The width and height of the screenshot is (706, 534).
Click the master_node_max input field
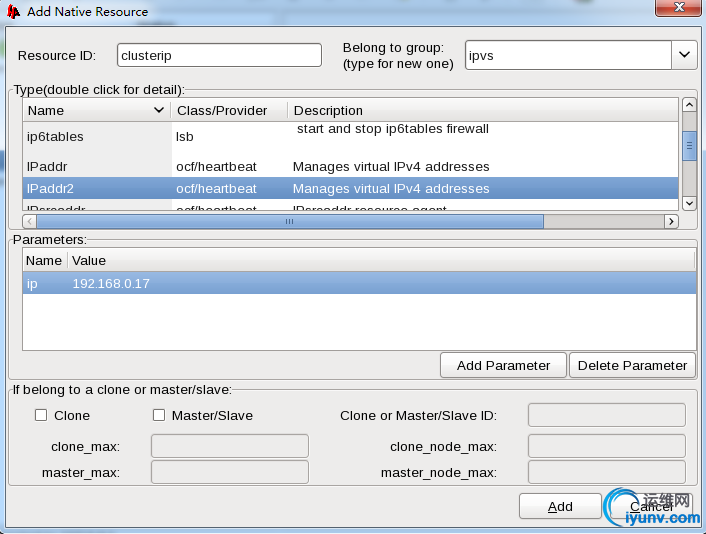pyautogui.click(x=606, y=472)
